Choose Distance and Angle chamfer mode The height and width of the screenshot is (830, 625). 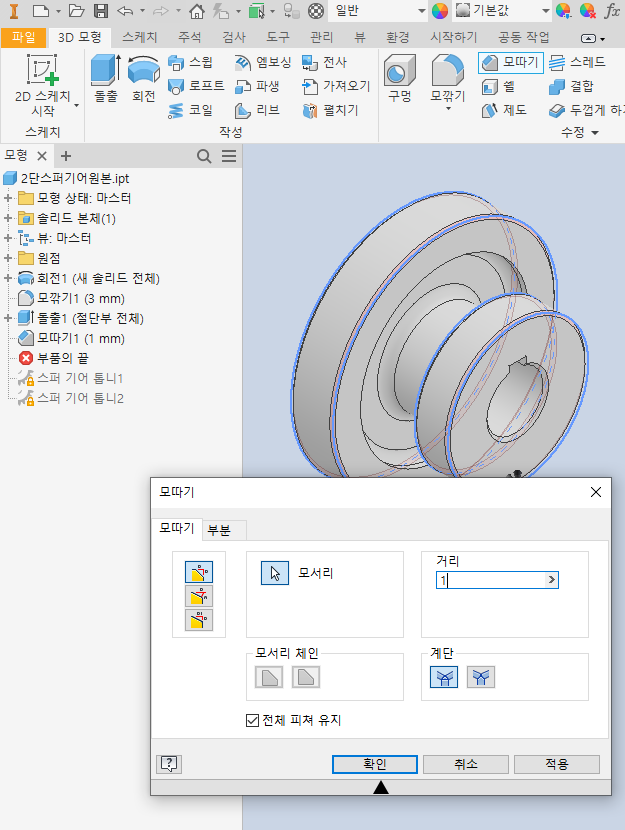coord(199,596)
